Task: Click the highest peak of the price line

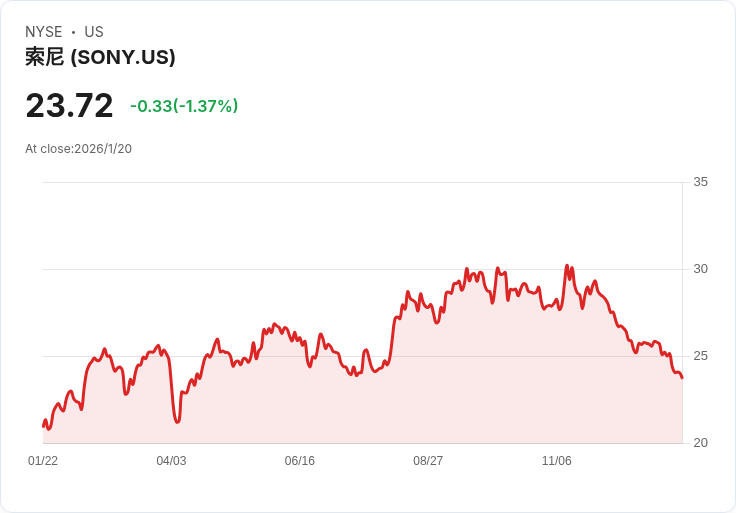Action: point(567,266)
